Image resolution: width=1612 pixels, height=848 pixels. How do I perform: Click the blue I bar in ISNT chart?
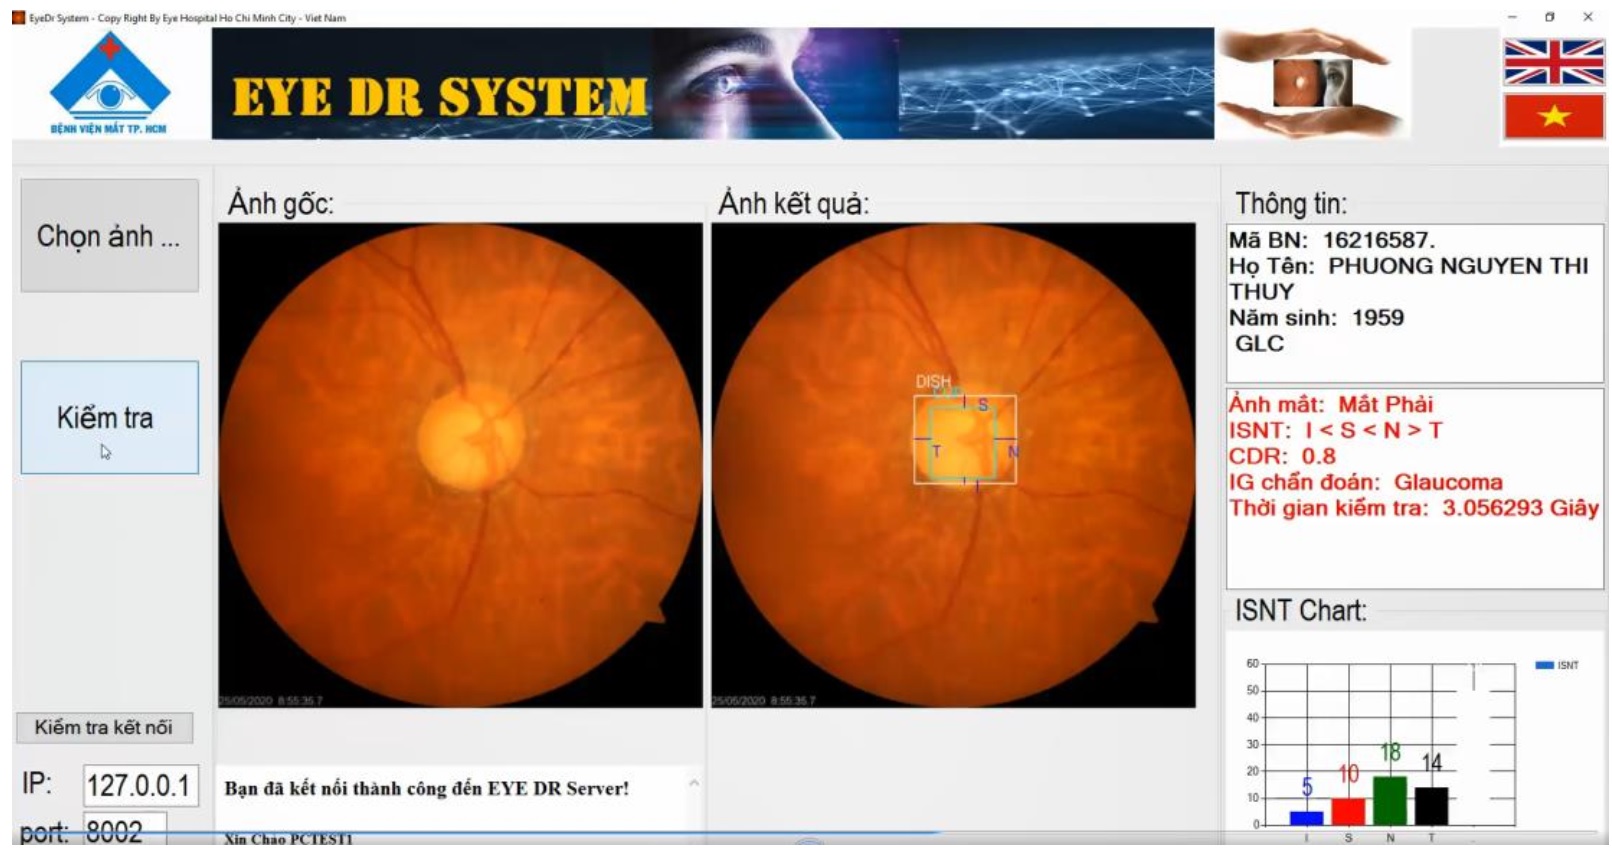coord(1306,818)
